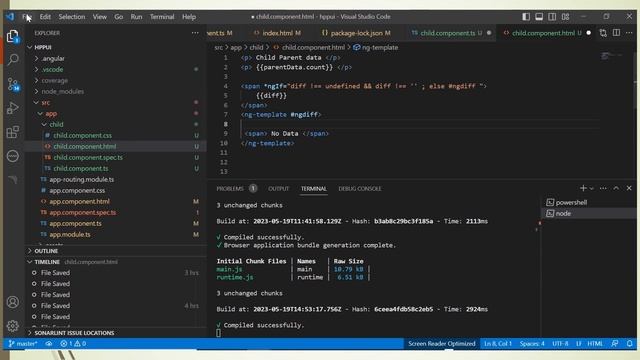Screen dimensions: 640x360
Task: Open the new terminal profile dropdown arrow
Action: [591, 189]
